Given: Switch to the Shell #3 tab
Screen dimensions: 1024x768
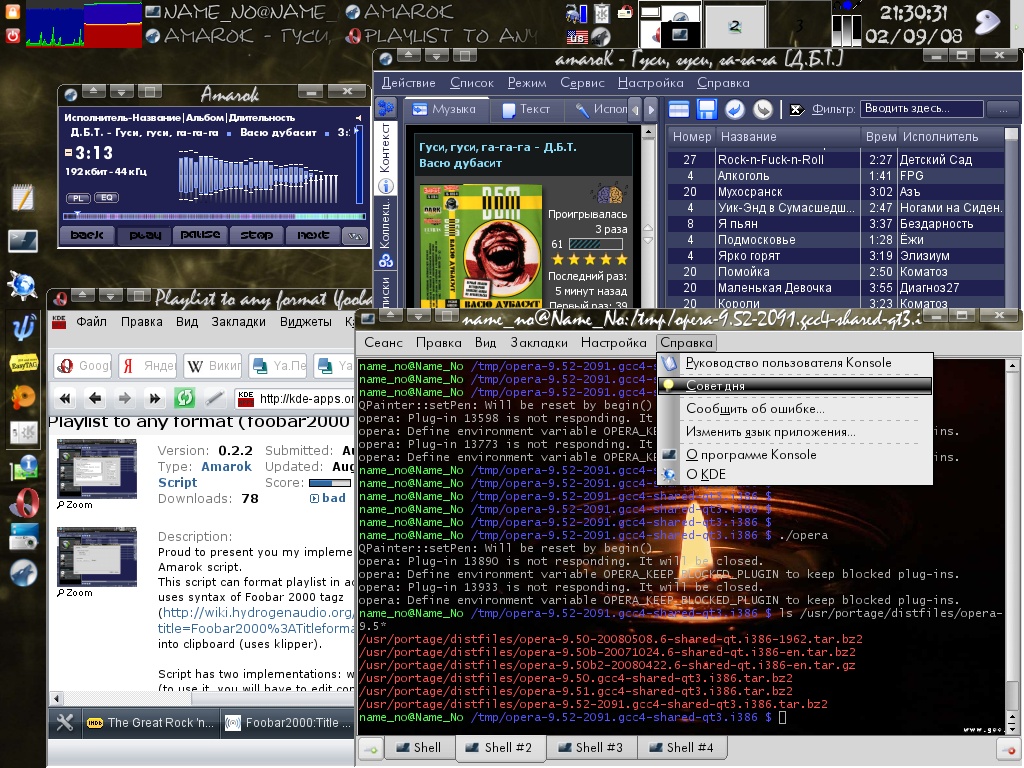Looking at the screenshot, I should click(x=590, y=748).
